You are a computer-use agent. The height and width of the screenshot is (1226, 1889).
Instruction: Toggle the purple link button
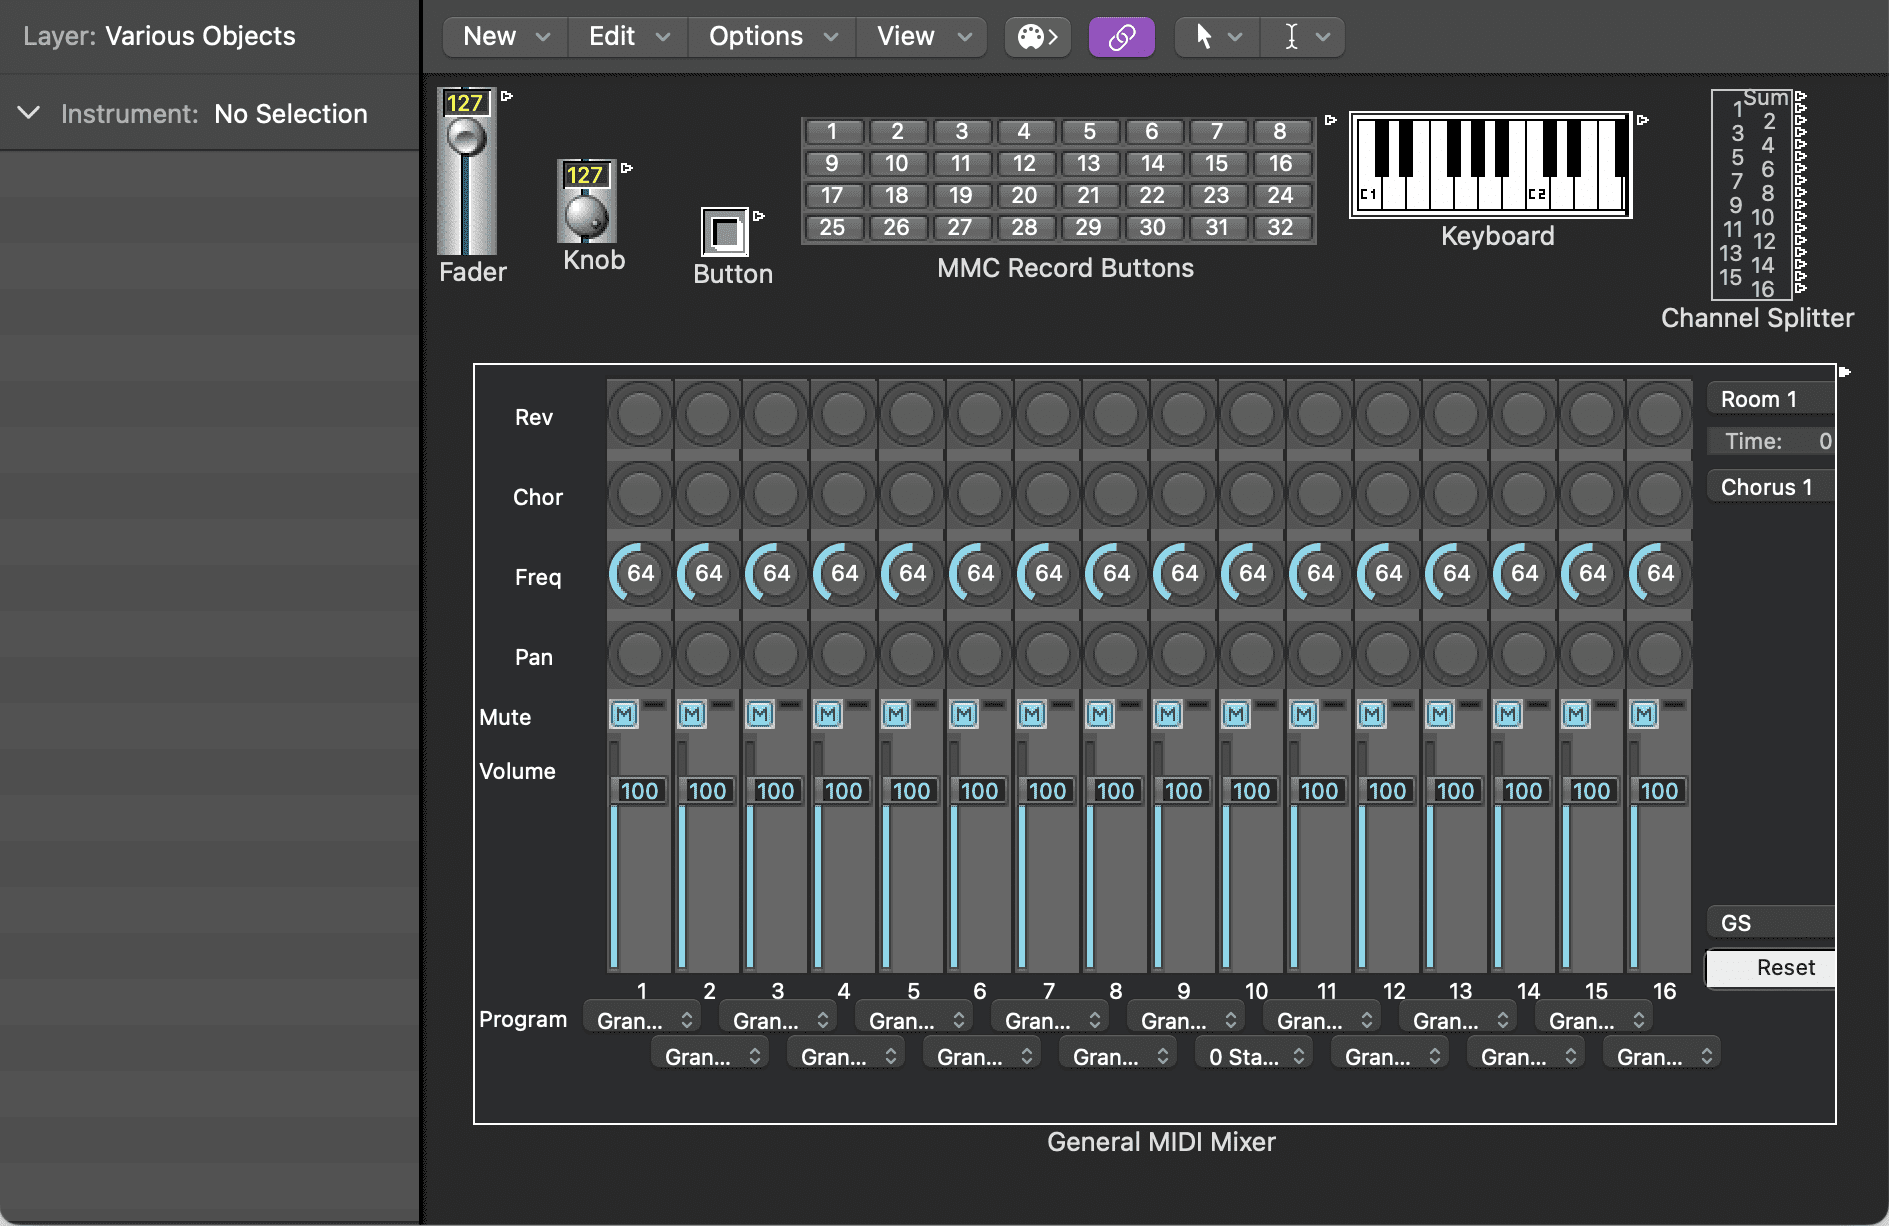1121,37
